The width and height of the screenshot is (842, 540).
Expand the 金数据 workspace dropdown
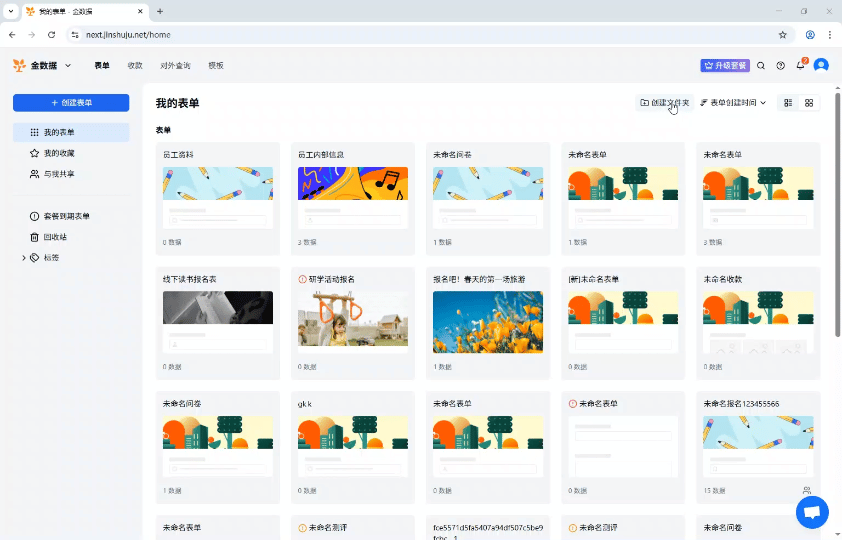coord(68,66)
